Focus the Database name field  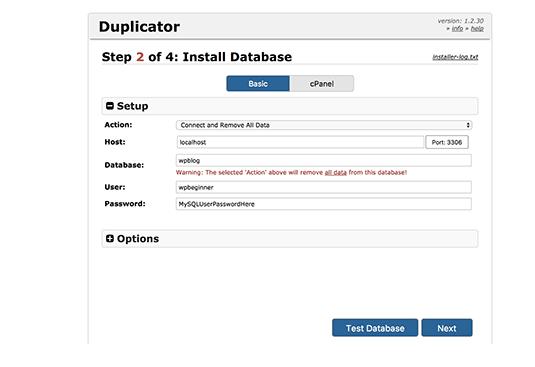tap(324, 160)
